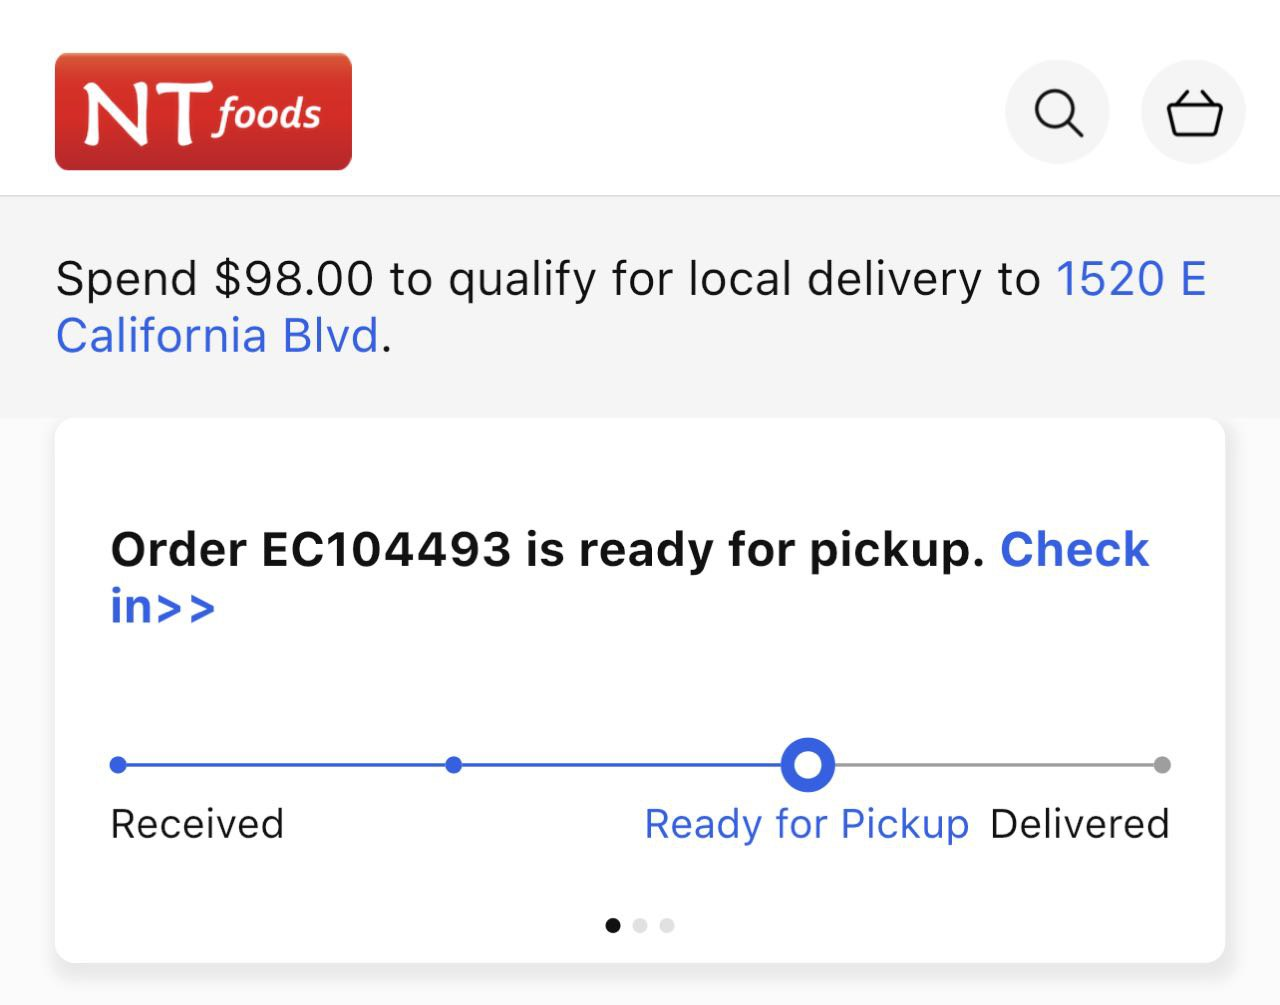This screenshot has width=1280, height=1005.
Task: Click the second dot on the progress line
Action: tap(454, 764)
